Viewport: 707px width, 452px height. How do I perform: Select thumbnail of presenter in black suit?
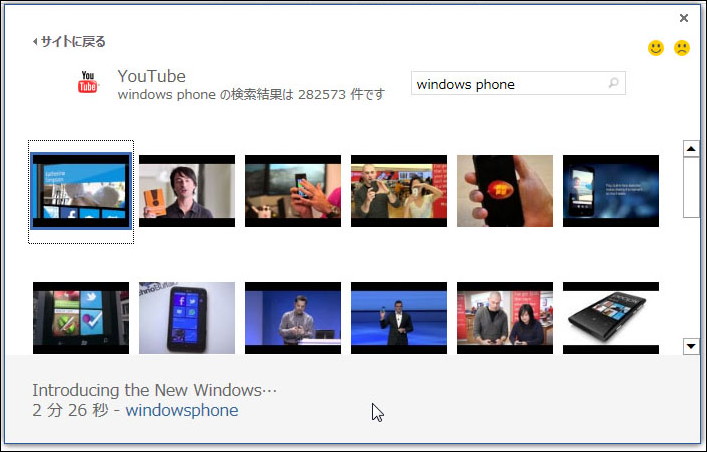point(399,318)
